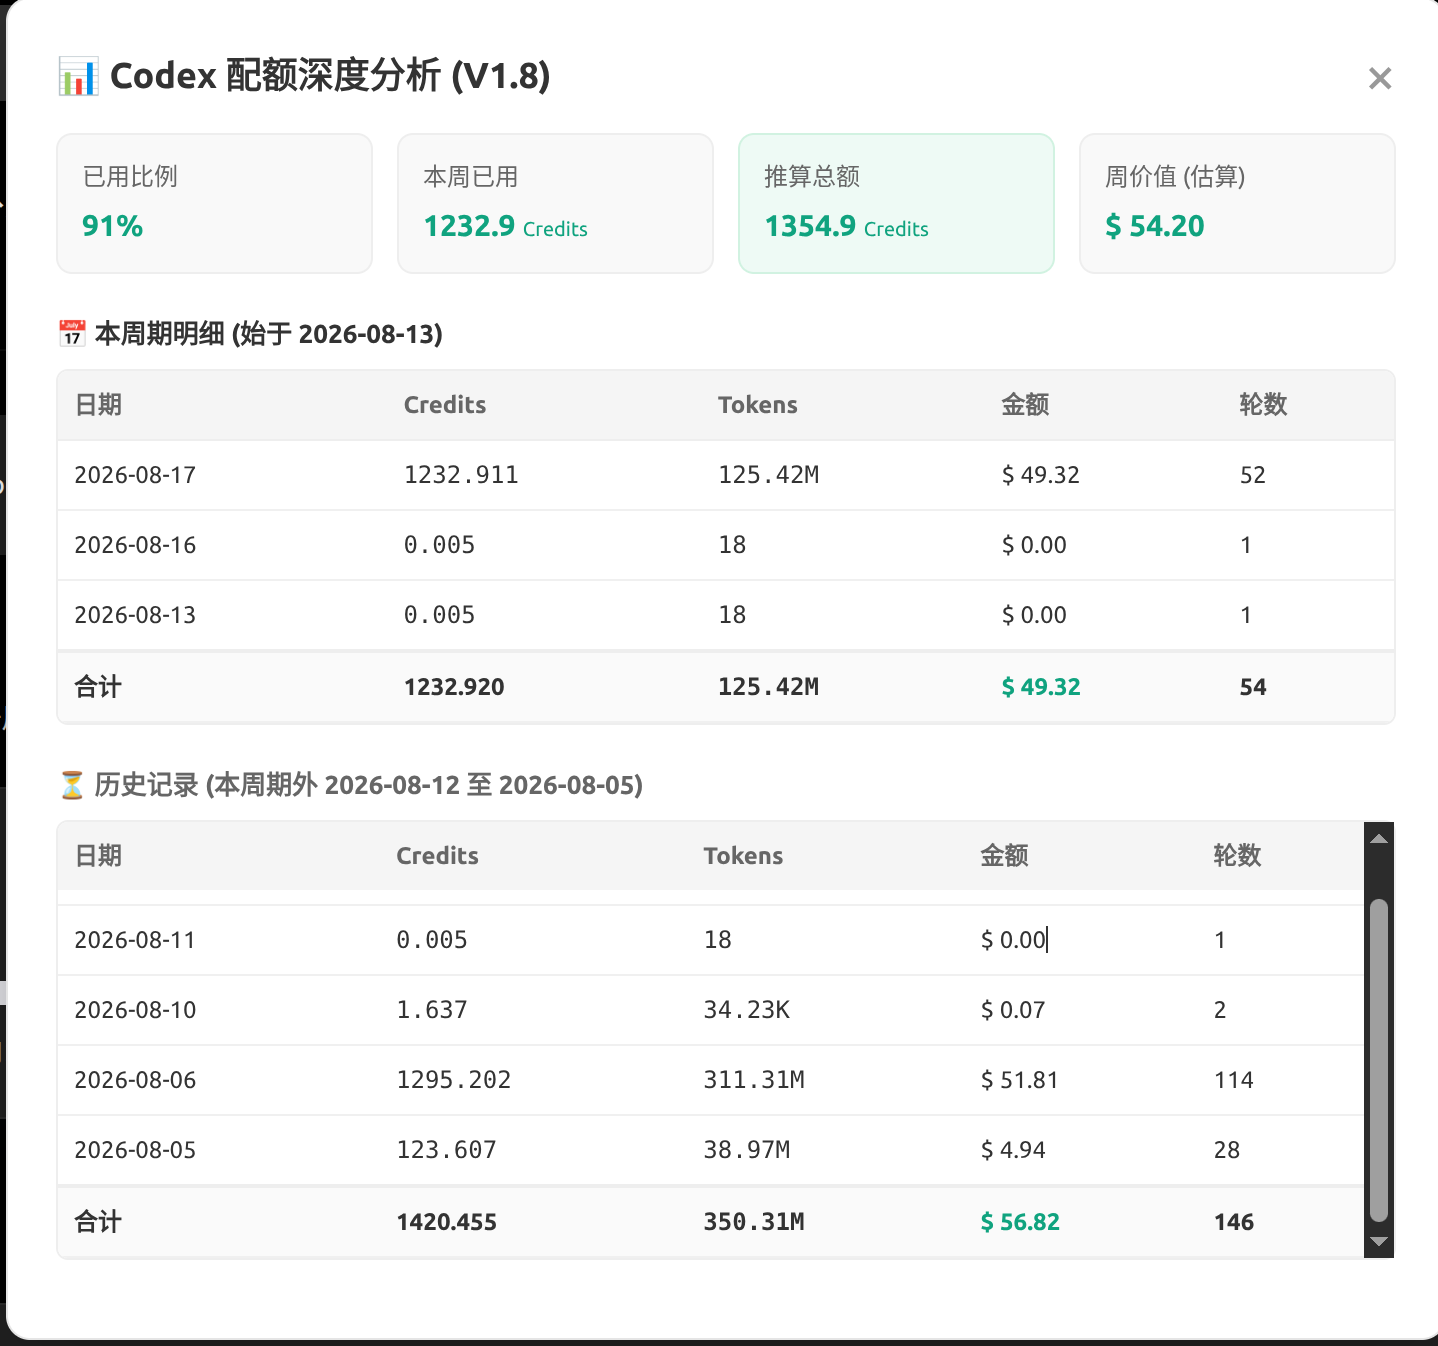Viewport: 1438px width, 1346px height.
Task: Click the amount $ 0.00 on the 2026-08-11 row
Action: tap(1013, 940)
